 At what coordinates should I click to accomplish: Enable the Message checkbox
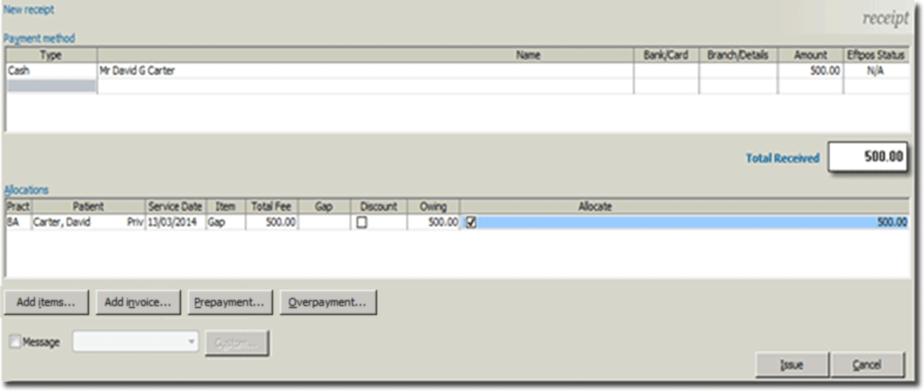[x=15, y=342]
